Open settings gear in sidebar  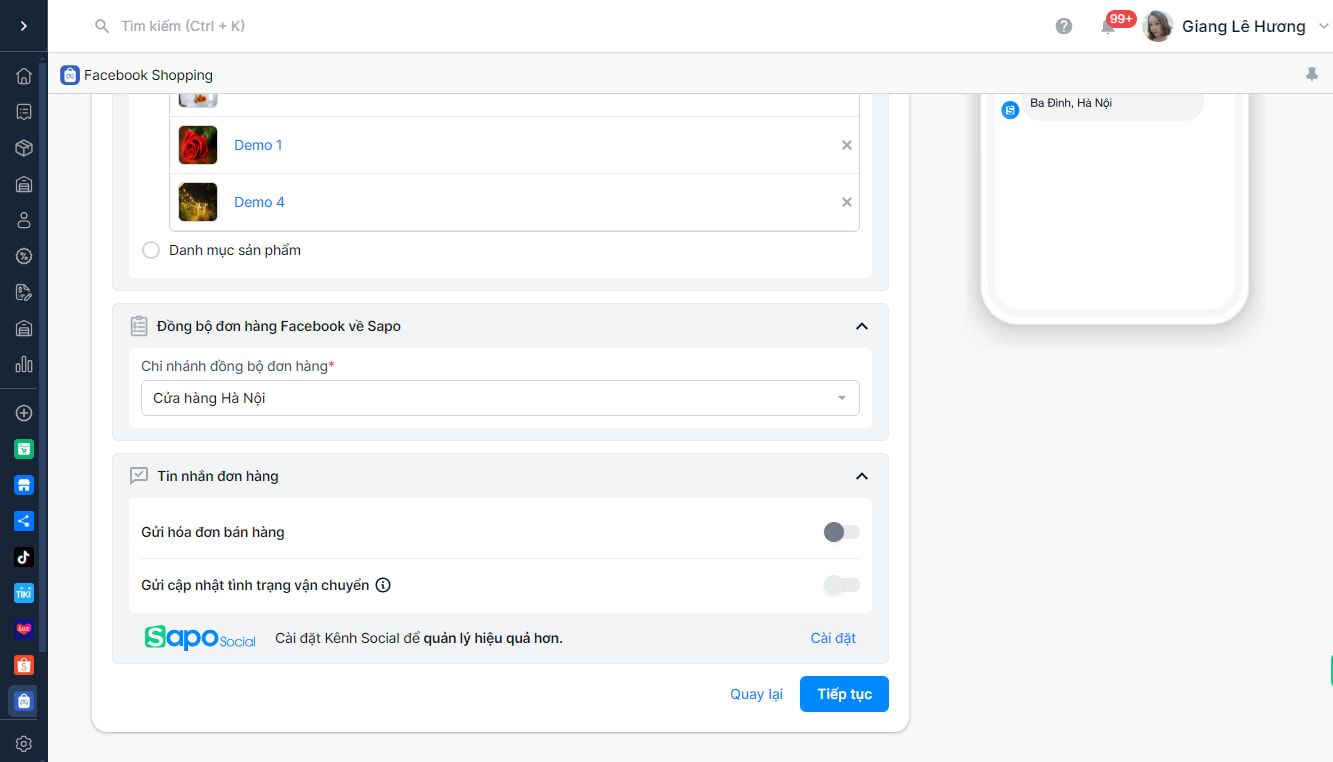(24, 744)
